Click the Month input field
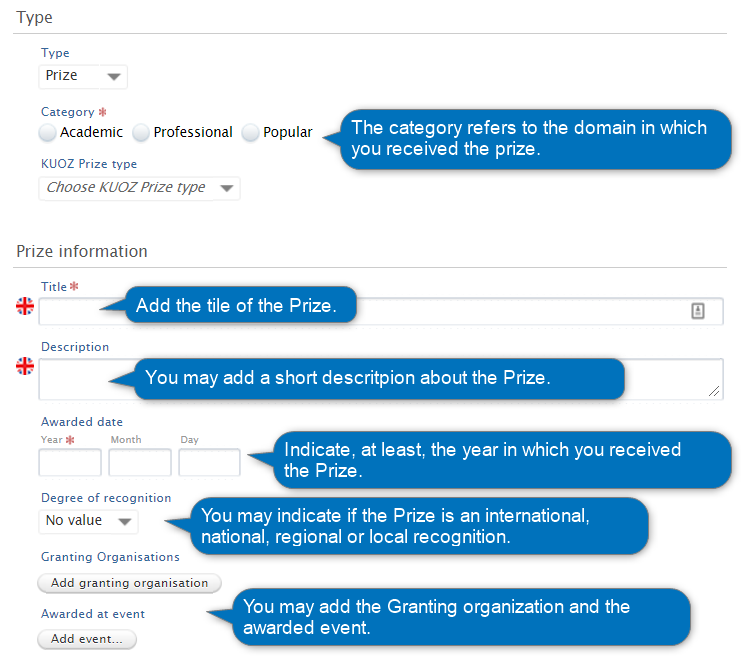Viewport: 745px width, 668px height. 140,462
